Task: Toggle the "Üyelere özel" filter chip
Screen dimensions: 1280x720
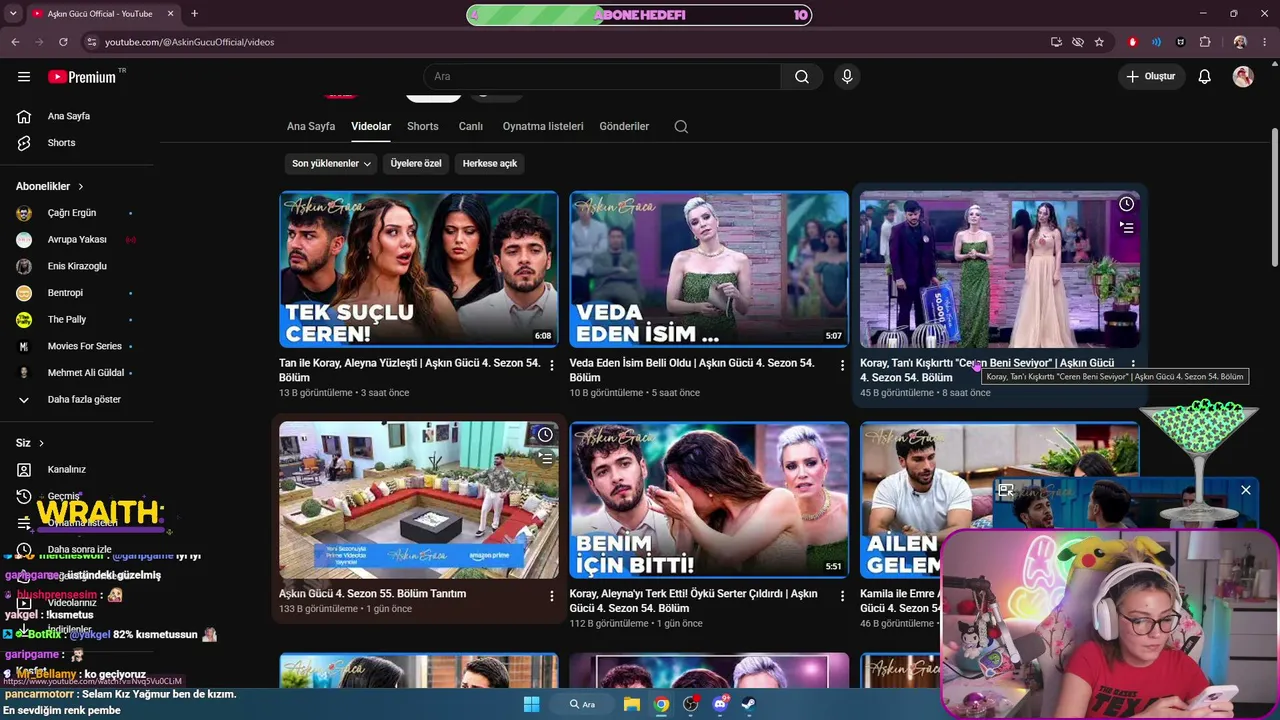Action: (x=416, y=163)
